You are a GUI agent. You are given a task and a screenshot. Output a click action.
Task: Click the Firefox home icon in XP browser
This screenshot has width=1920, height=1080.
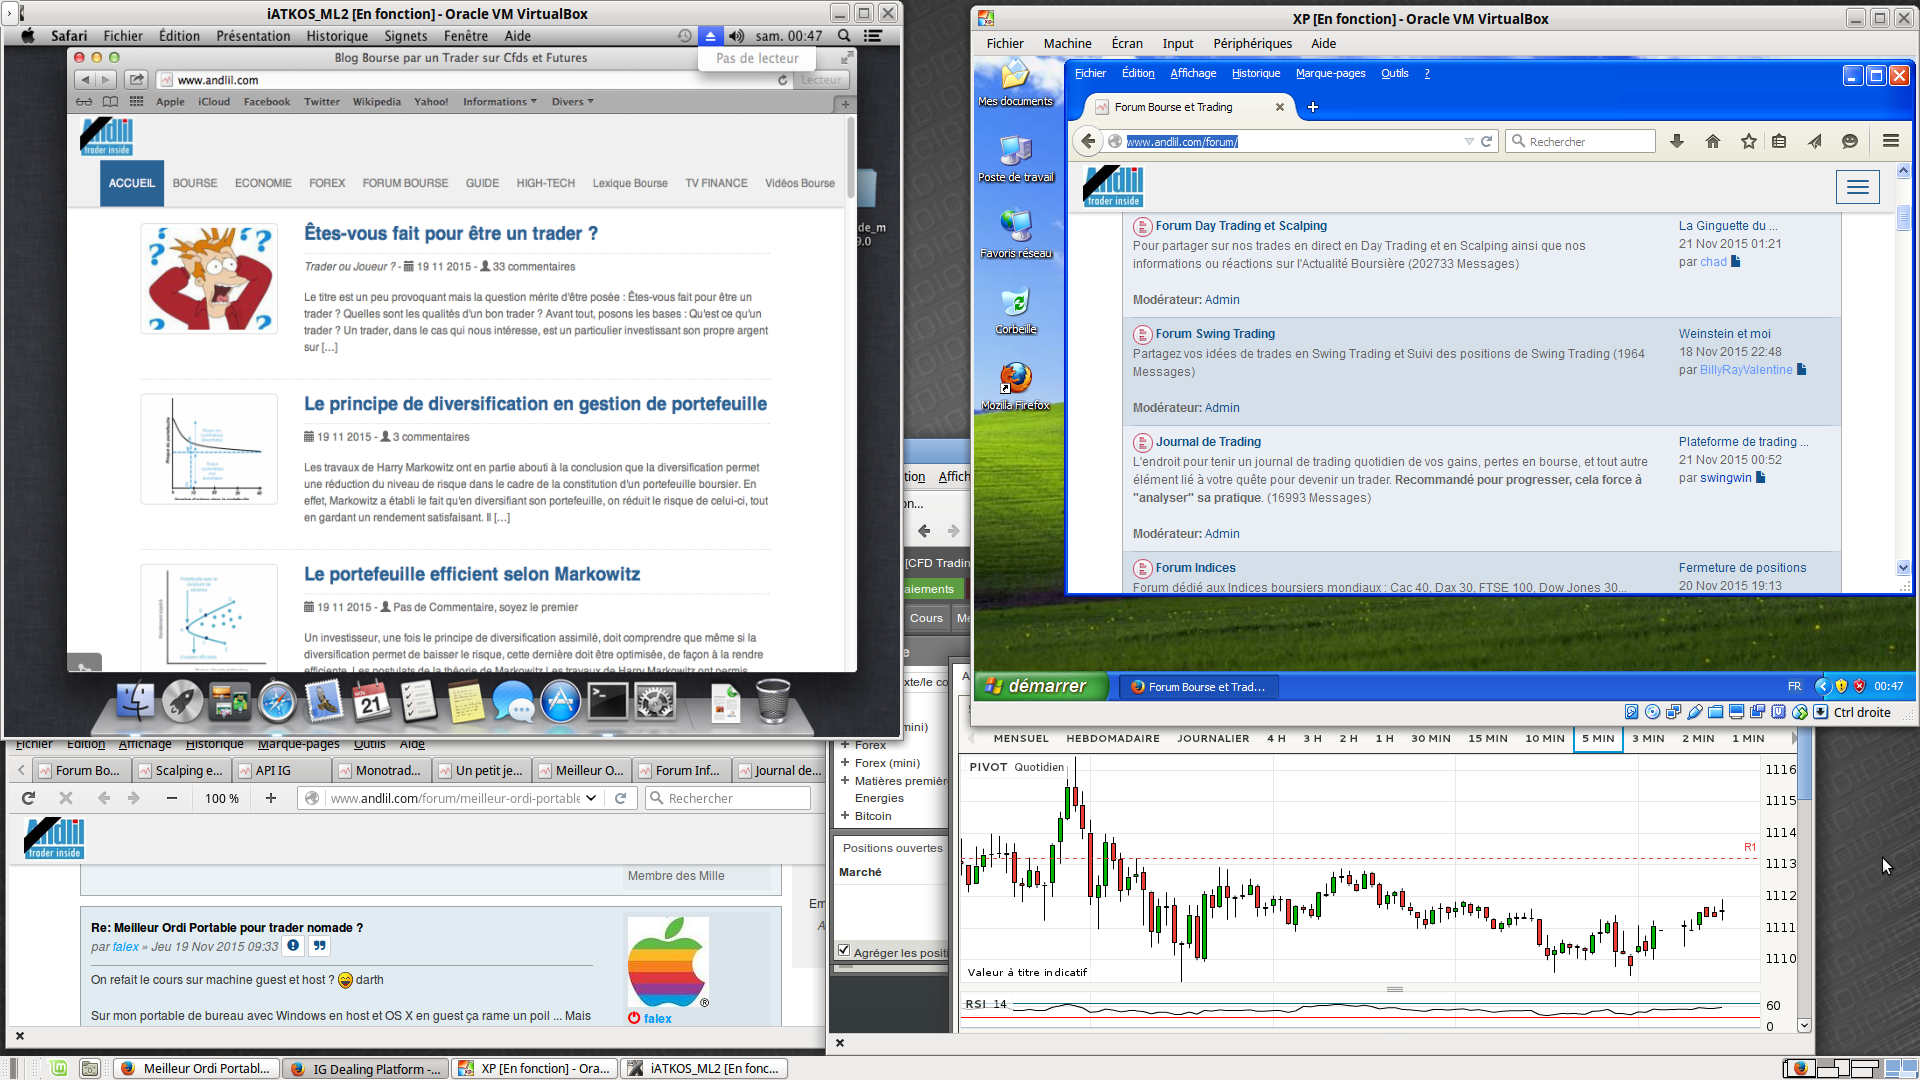[x=1712, y=141]
